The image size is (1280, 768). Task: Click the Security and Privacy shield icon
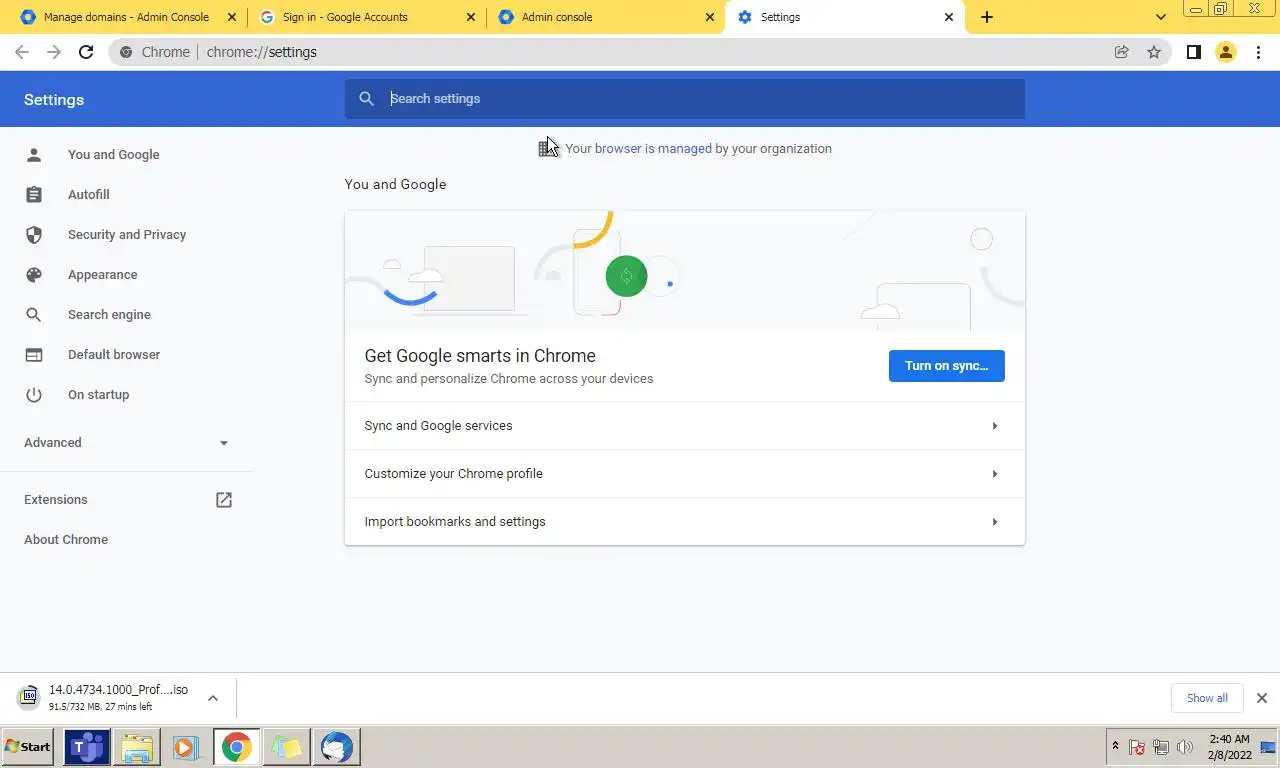[34, 235]
